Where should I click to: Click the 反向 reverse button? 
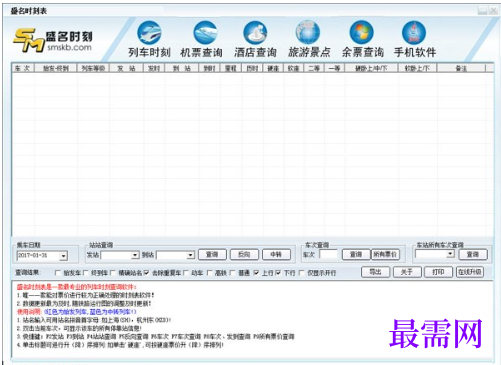(244, 255)
